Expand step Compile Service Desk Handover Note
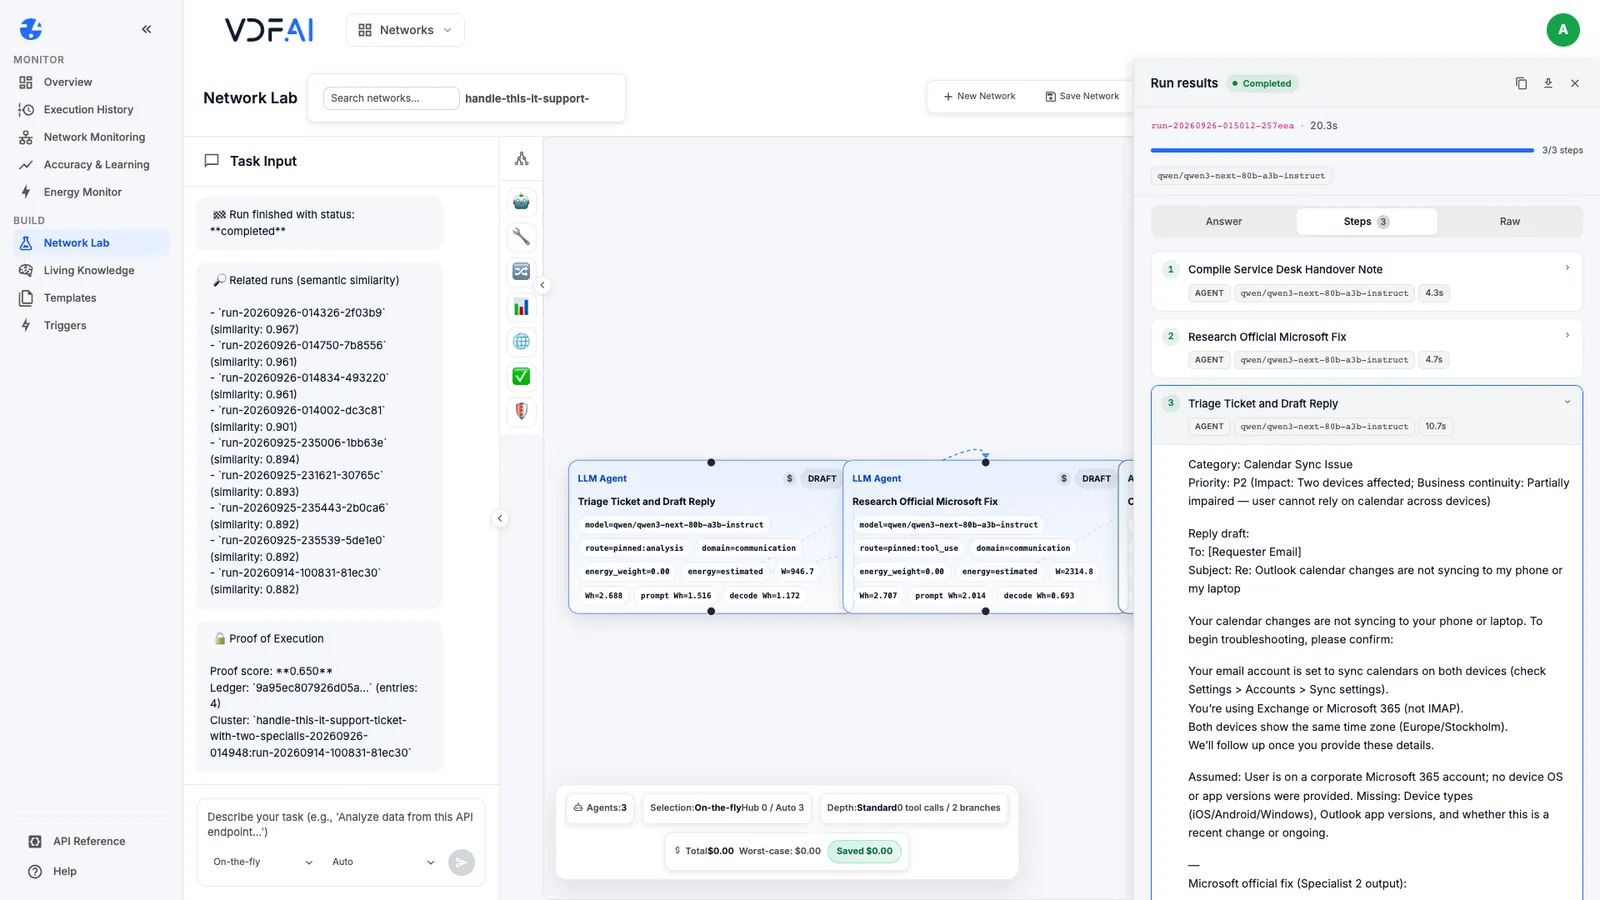Viewport: 1600px width, 900px height. (1367, 281)
